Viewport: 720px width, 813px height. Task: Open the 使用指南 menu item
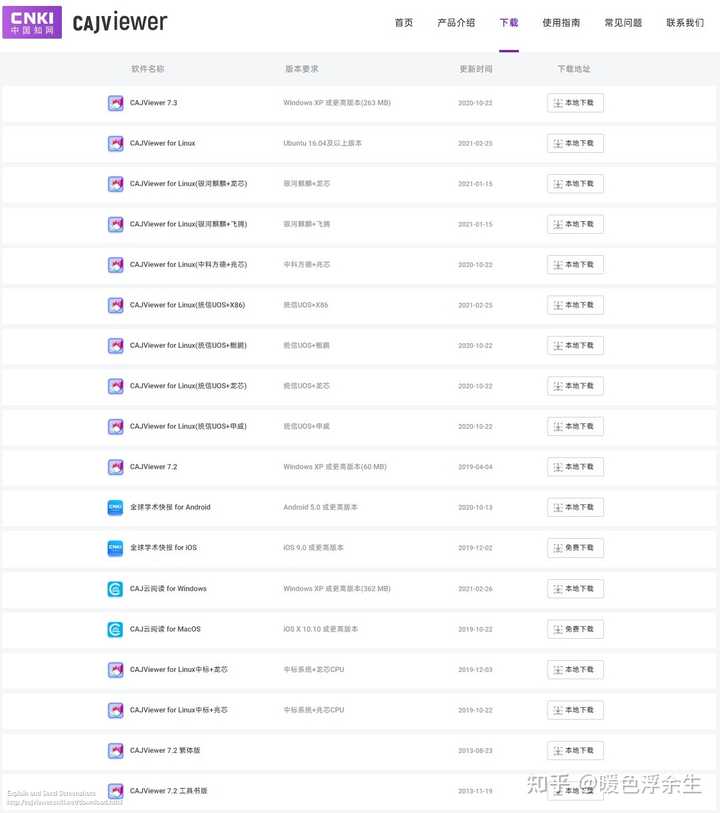pos(561,22)
